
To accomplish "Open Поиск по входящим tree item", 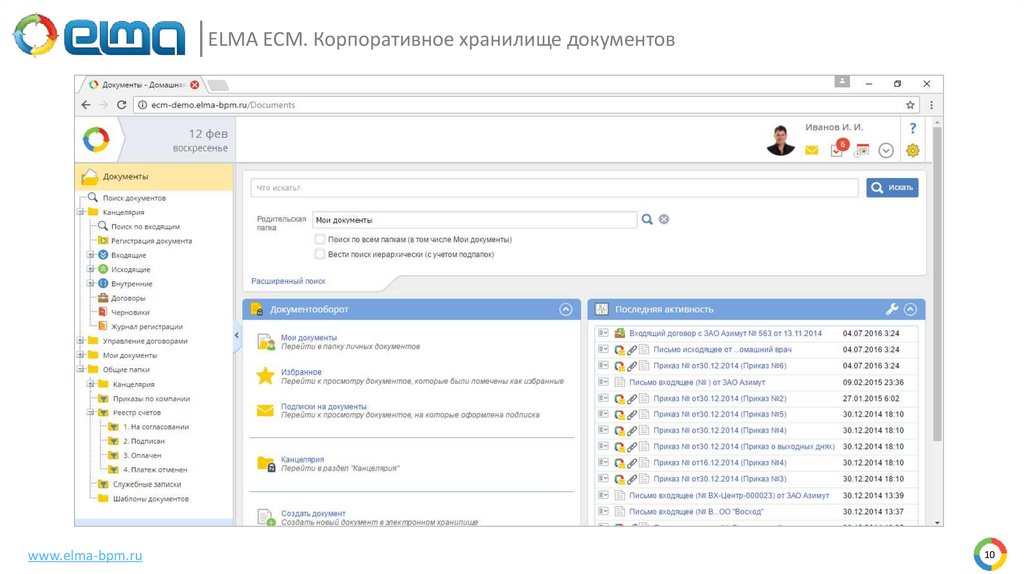I will click(x=145, y=227).
